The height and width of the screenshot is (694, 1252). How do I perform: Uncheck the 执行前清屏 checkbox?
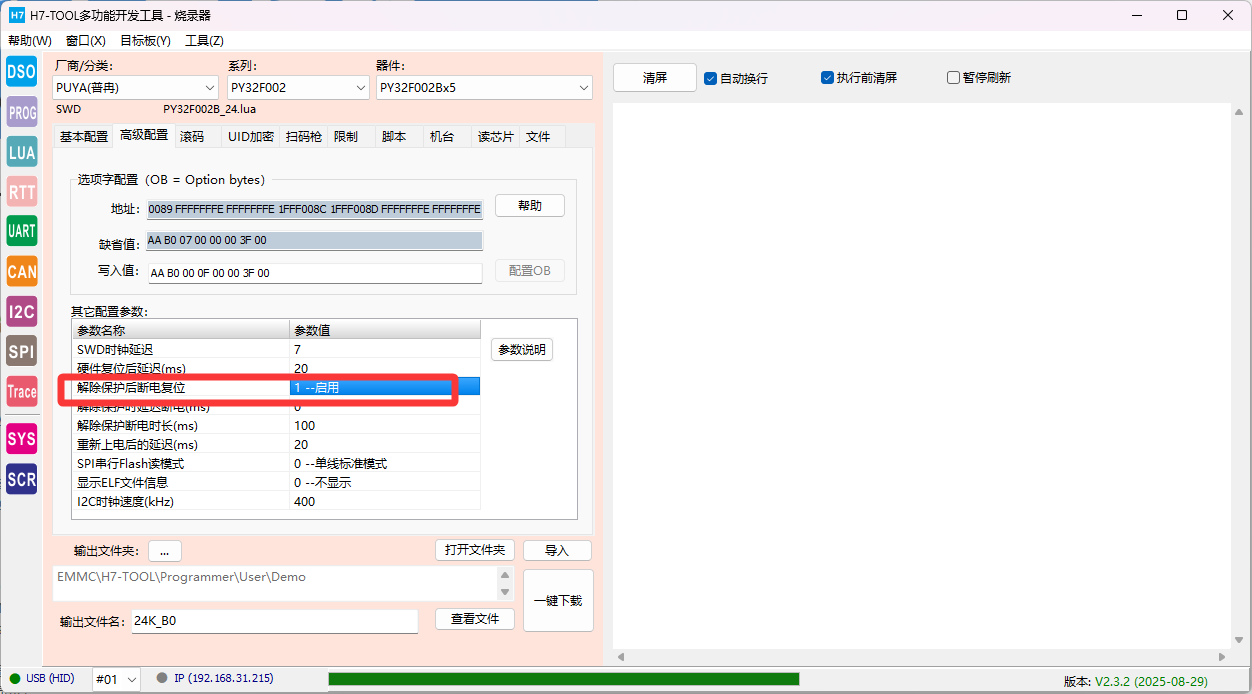827,78
